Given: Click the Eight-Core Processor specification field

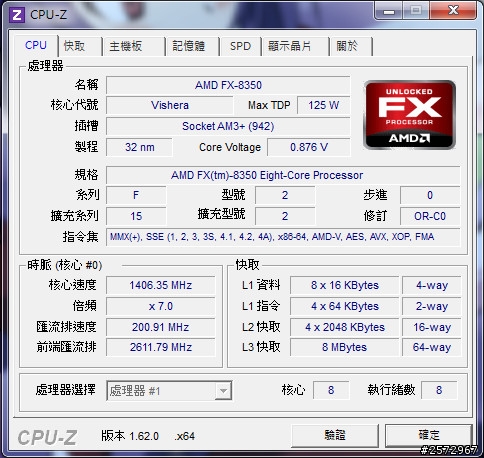Looking at the screenshot, I should pos(283,175).
